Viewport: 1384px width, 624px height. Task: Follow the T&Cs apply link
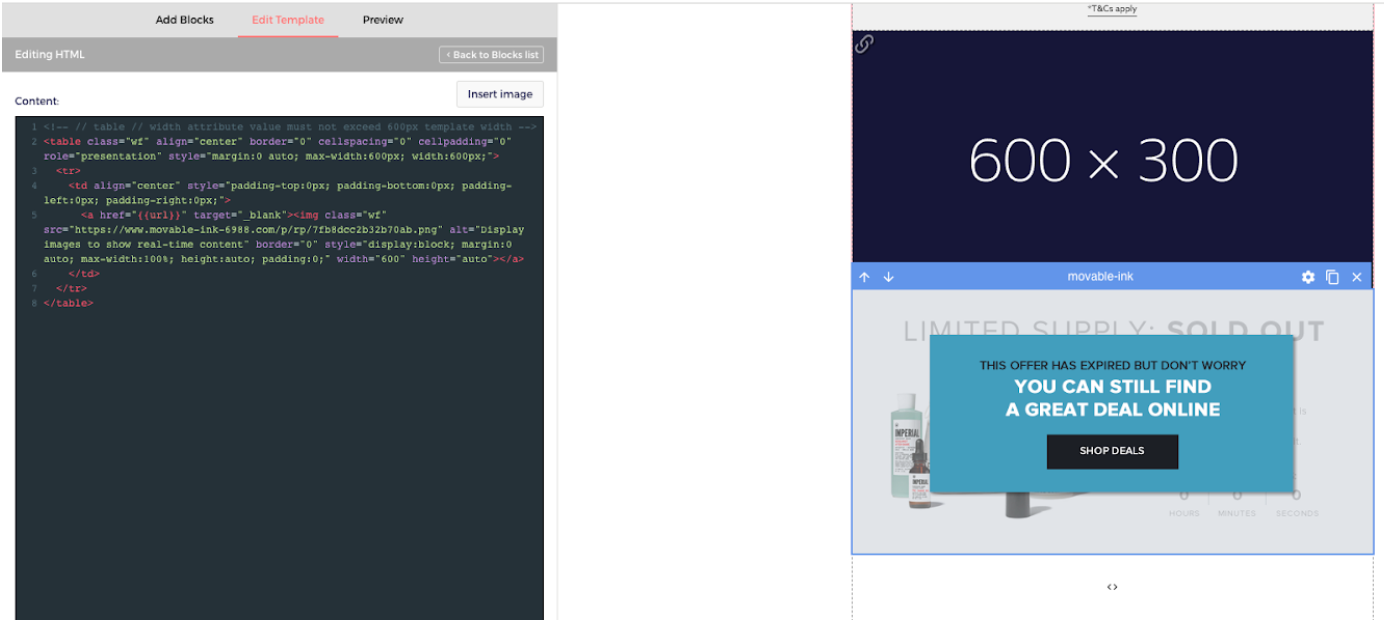(1112, 9)
